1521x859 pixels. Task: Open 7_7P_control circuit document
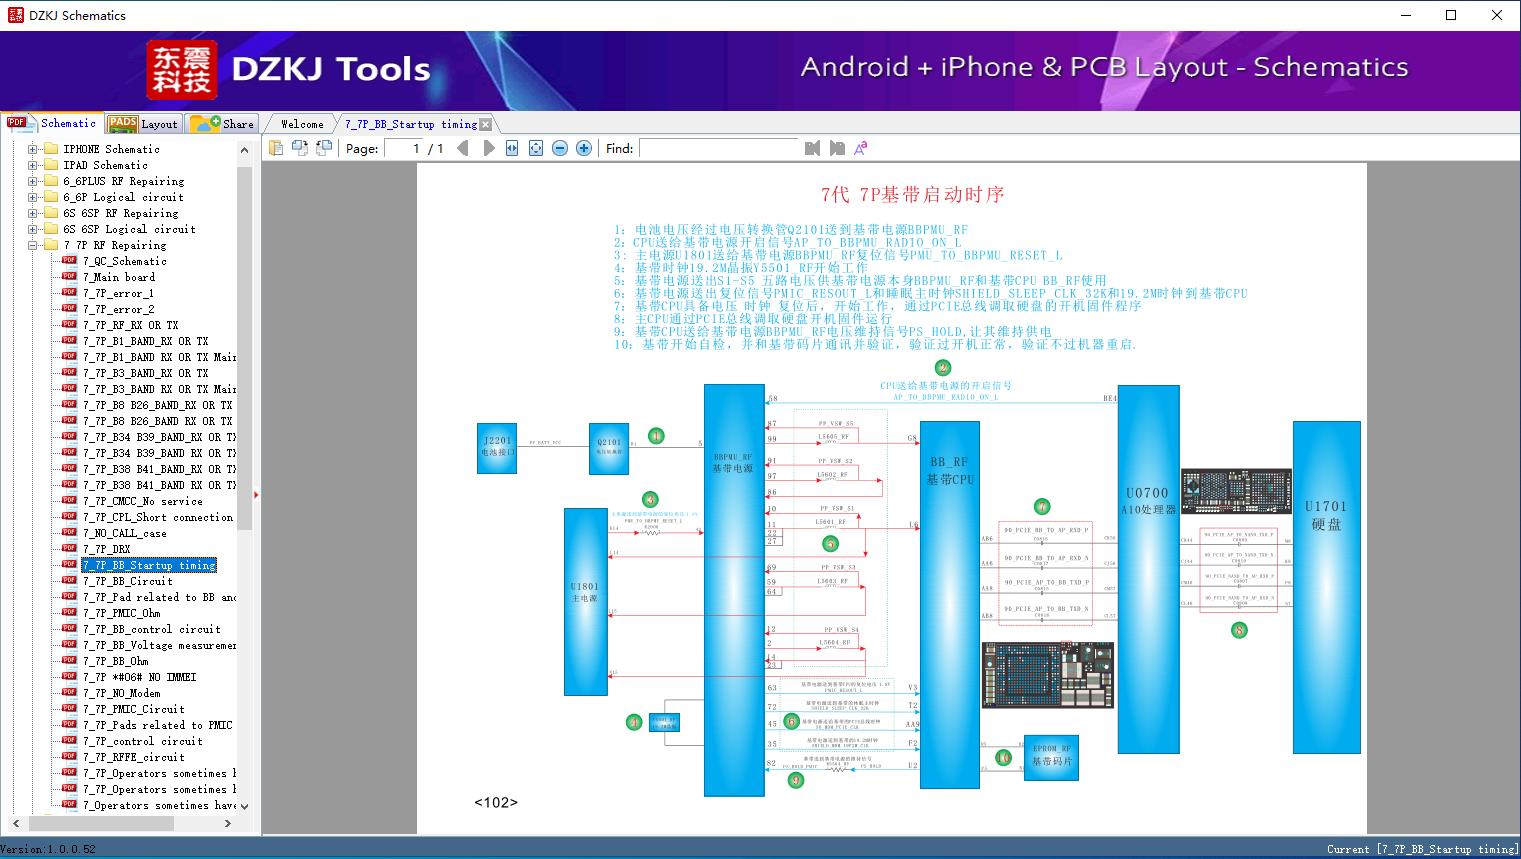coord(142,741)
